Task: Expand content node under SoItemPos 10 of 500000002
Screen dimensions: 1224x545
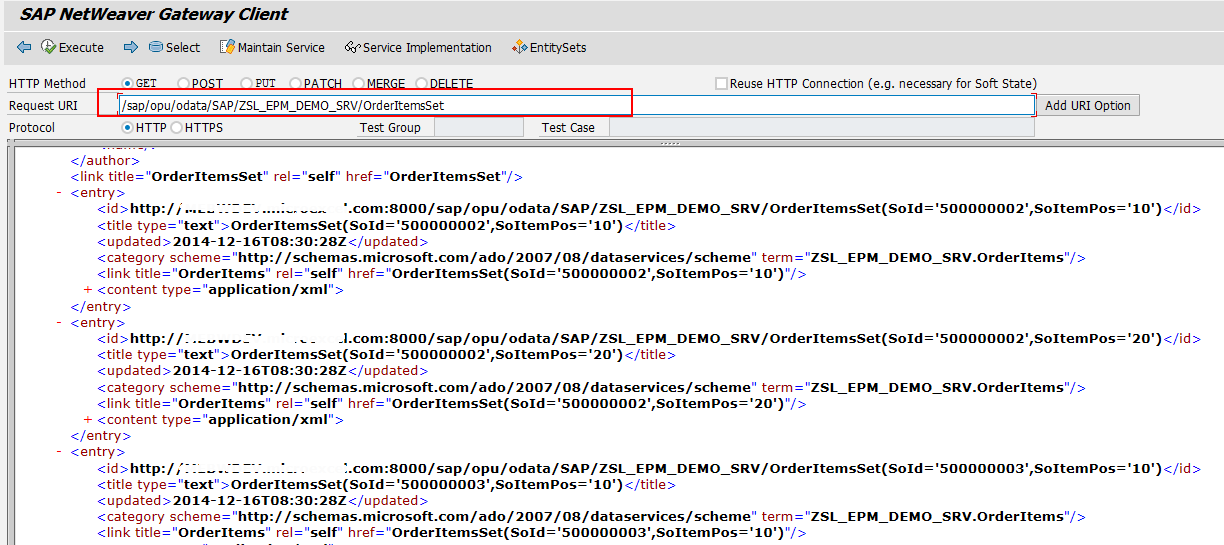Action: pyautogui.click(x=88, y=290)
